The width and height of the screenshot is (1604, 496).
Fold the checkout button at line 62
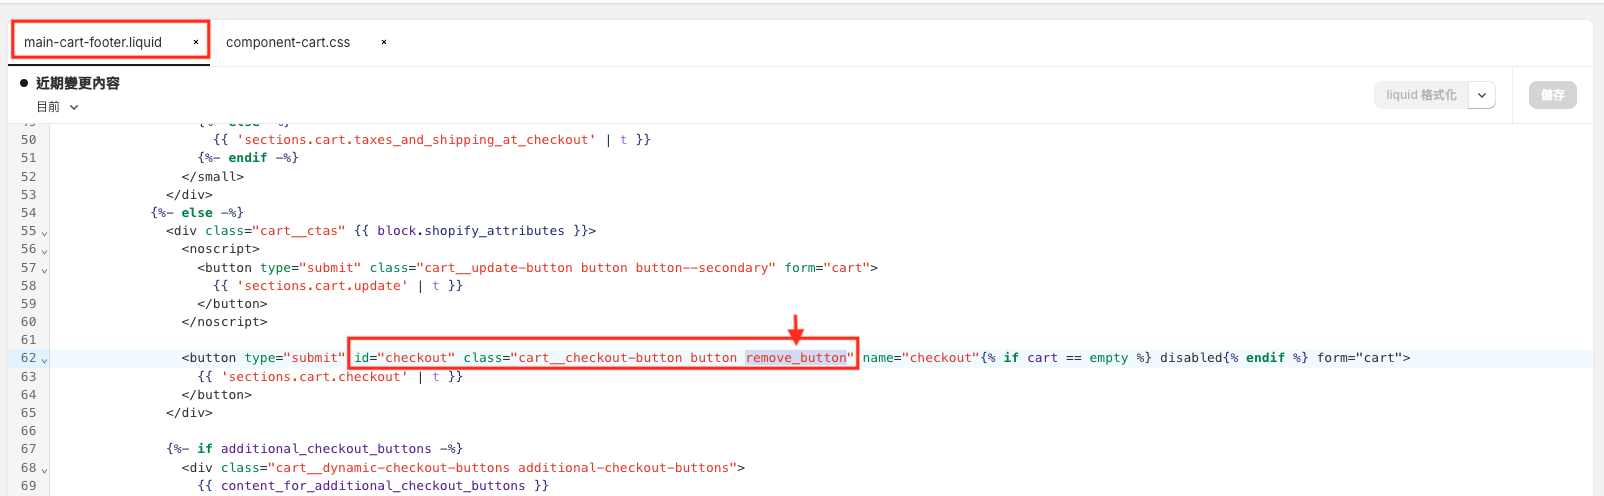coord(44,360)
